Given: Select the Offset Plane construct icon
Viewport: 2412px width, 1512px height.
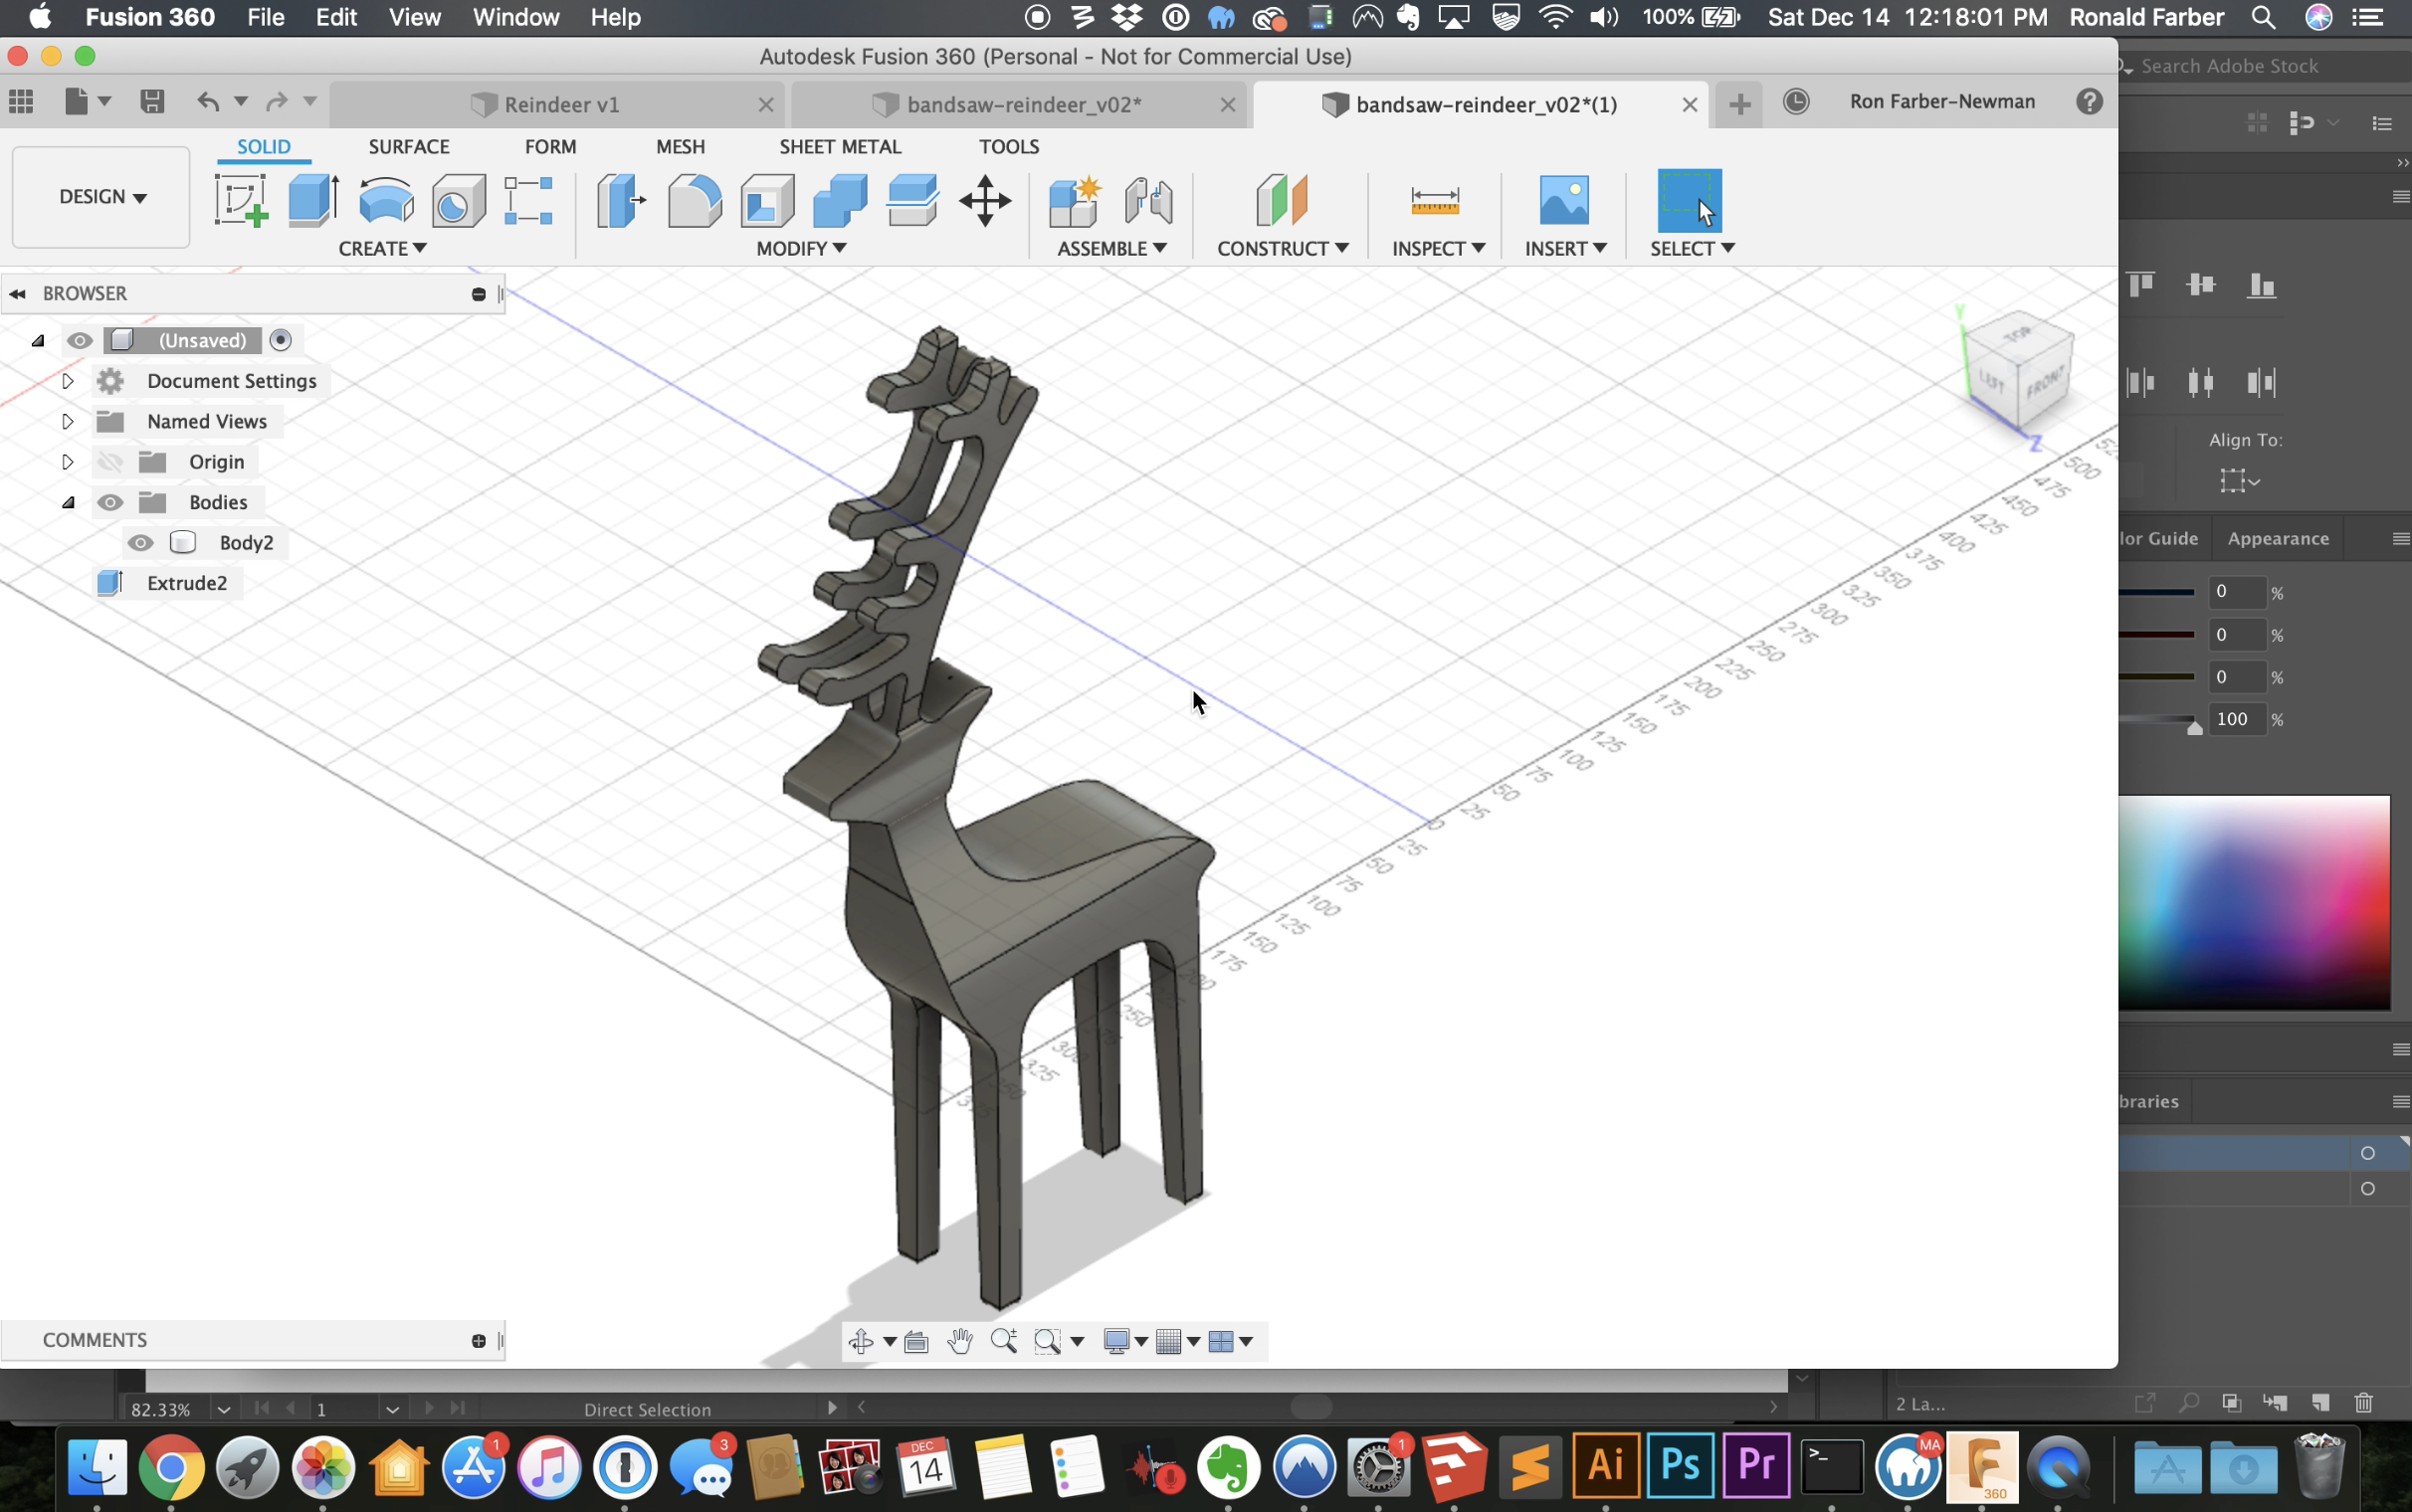Looking at the screenshot, I should click(1282, 200).
